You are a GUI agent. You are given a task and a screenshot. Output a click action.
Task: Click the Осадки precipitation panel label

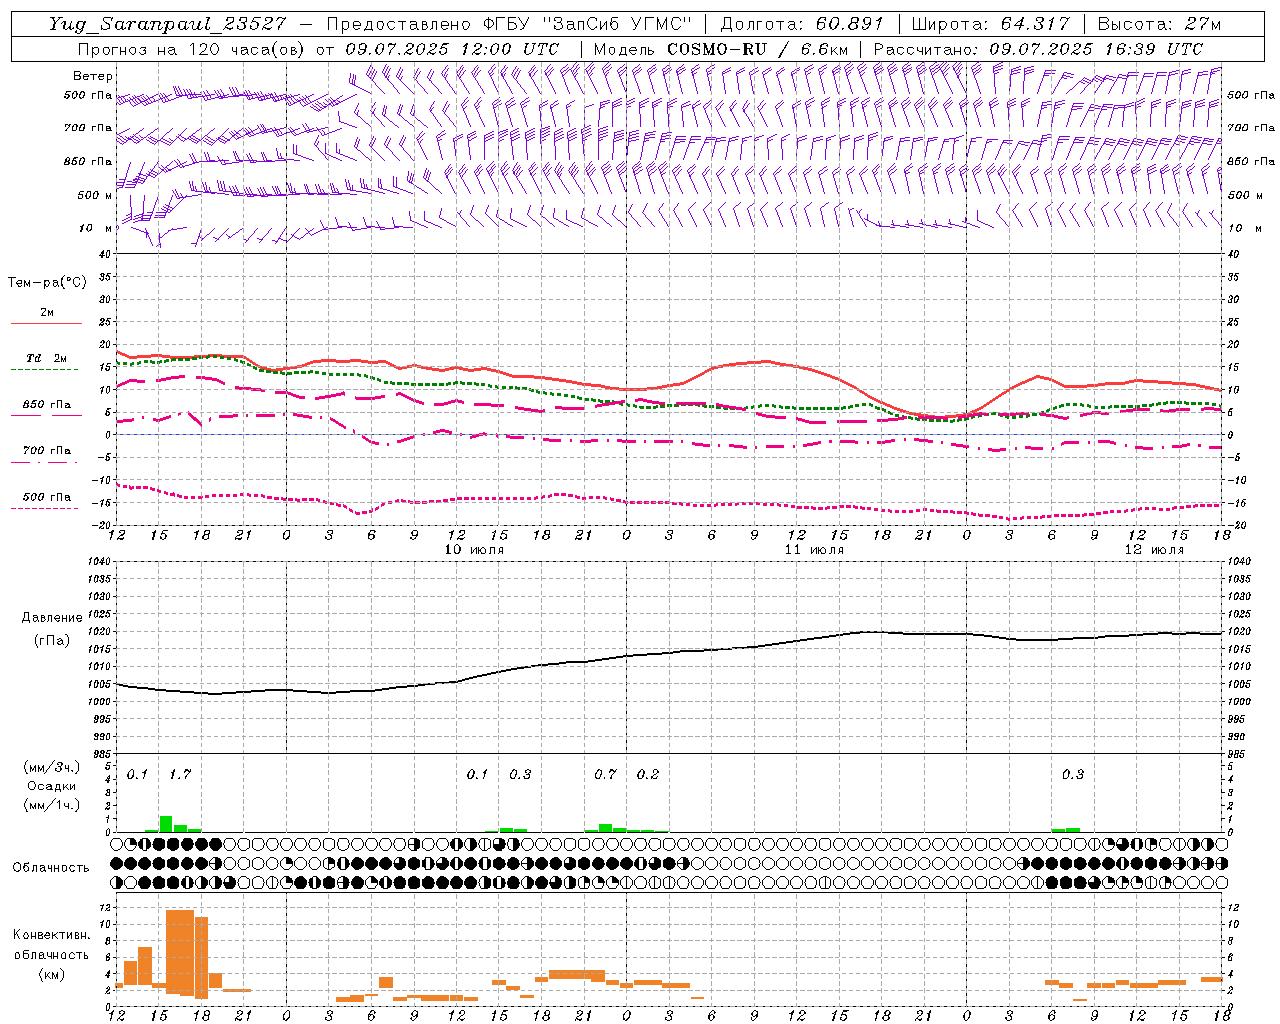click(52, 786)
